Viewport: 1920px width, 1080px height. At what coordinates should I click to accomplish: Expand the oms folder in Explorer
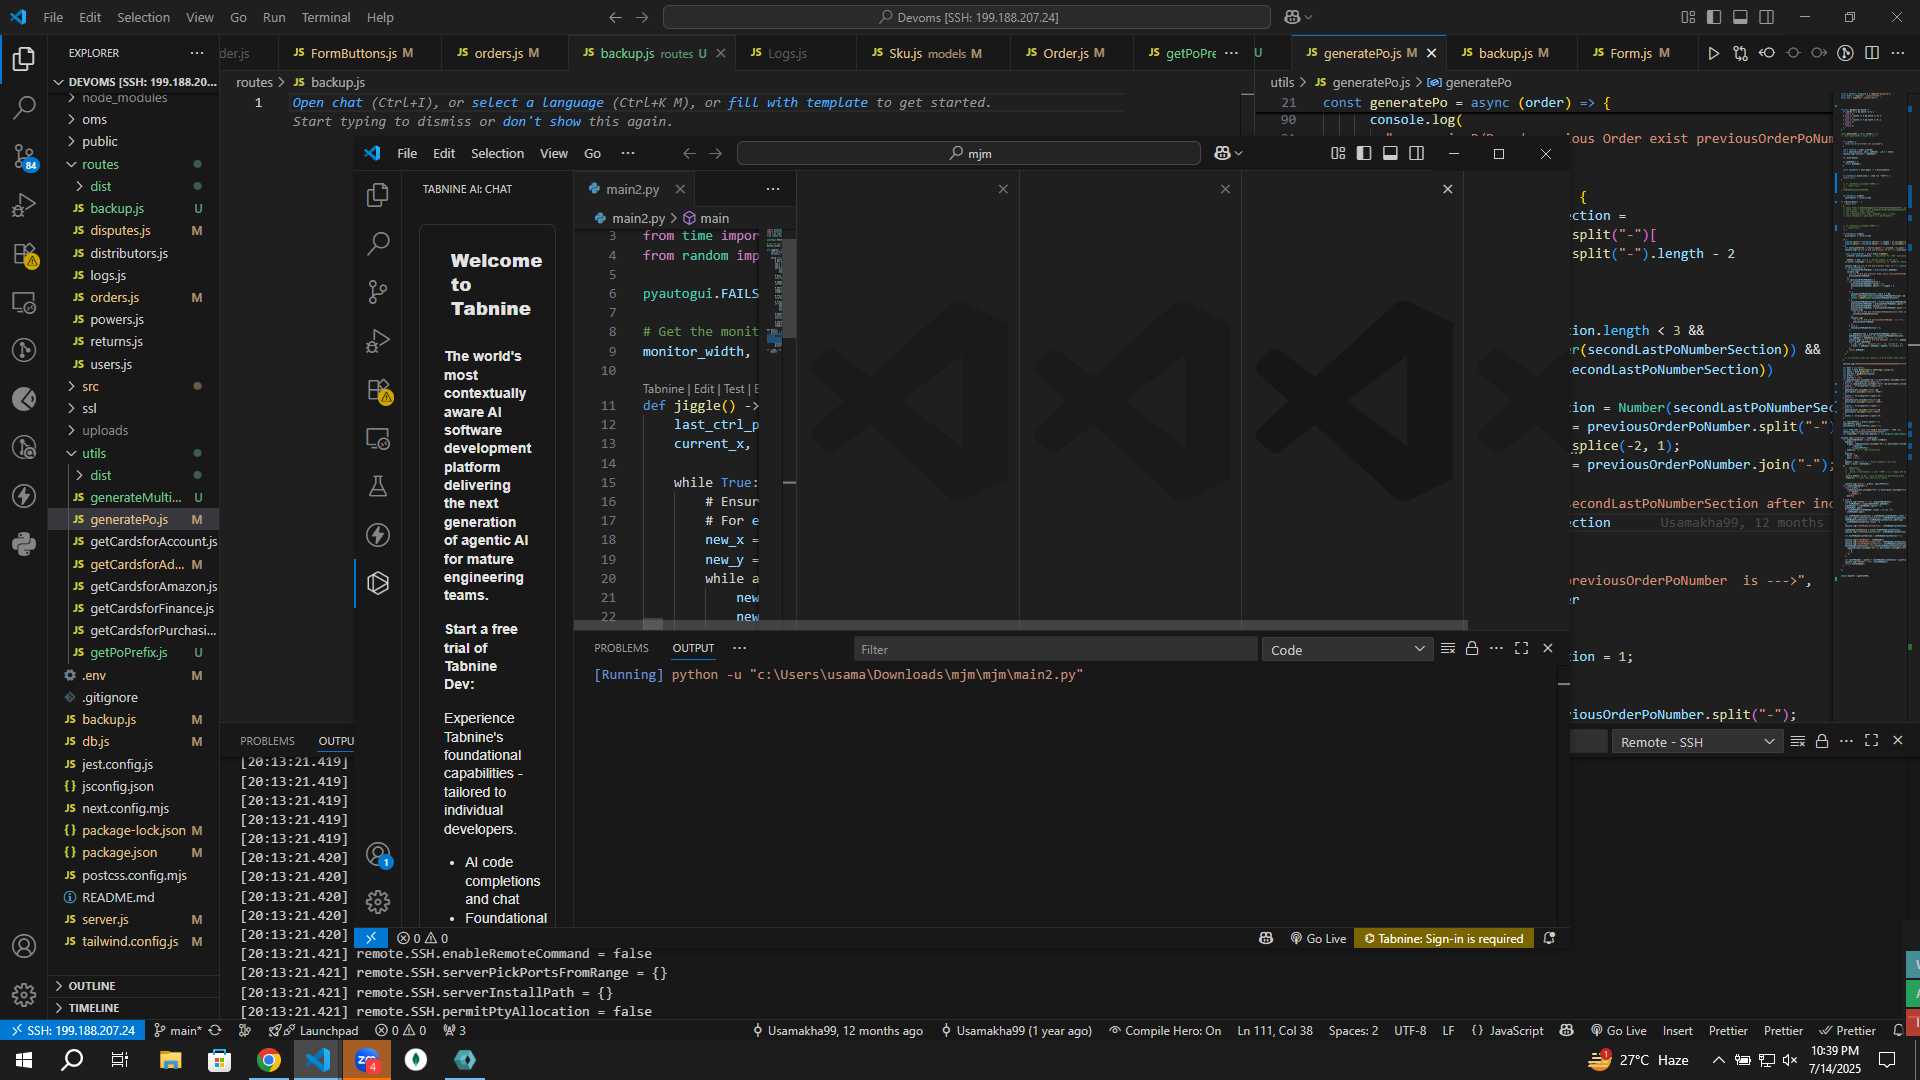coord(94,119)
